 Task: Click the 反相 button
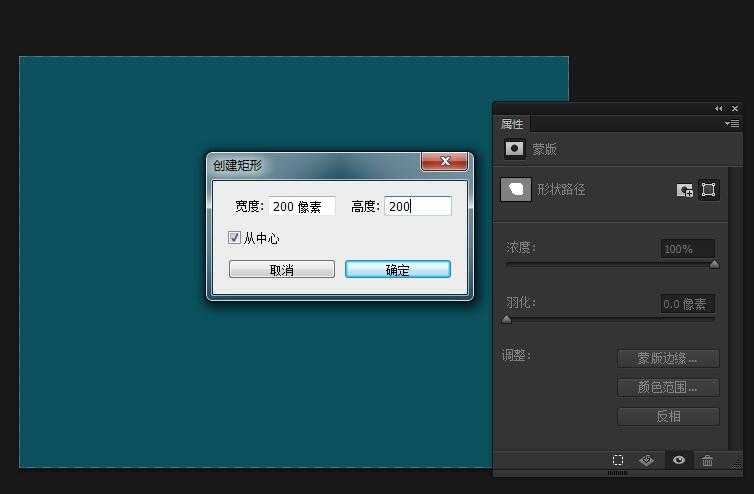tap(668, 416)
